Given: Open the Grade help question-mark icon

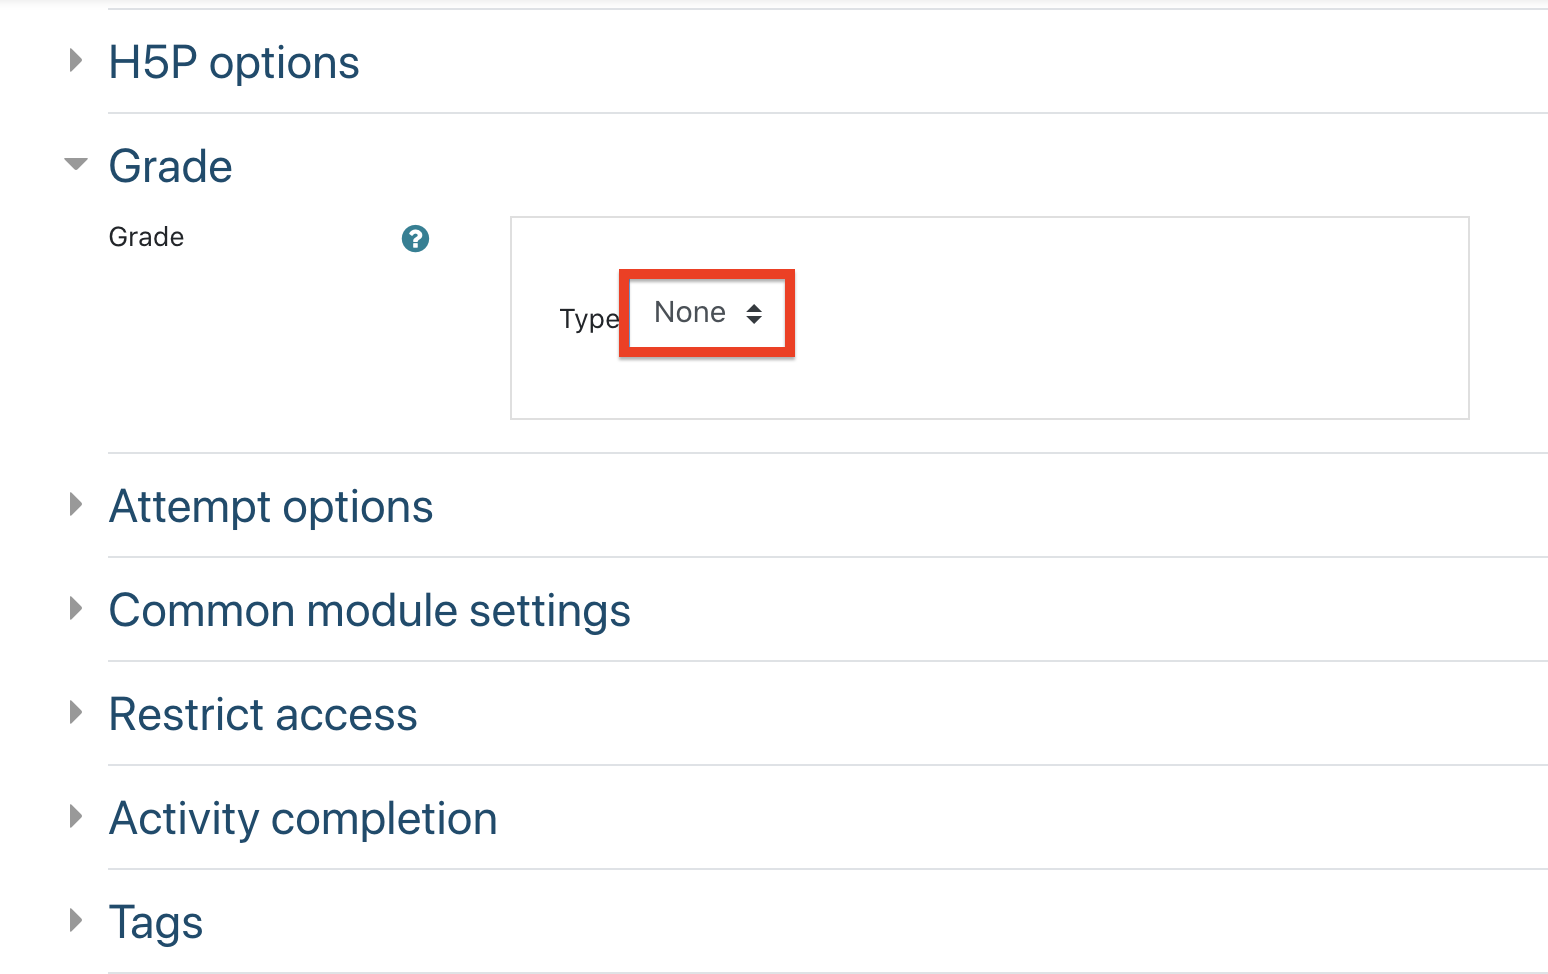Looking at the screenshot, I should [415, 239].
